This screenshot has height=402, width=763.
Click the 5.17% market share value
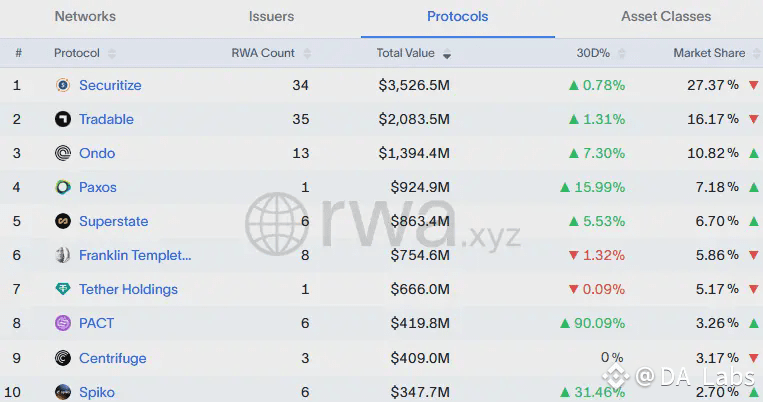(x=717, y=289)
